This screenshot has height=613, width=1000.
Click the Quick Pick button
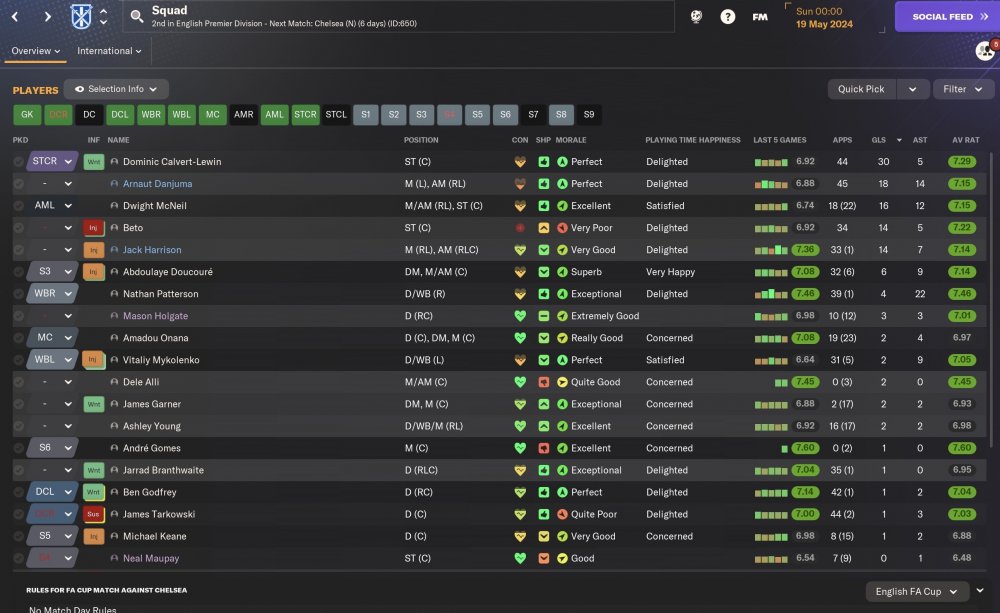tap(861, 89)
